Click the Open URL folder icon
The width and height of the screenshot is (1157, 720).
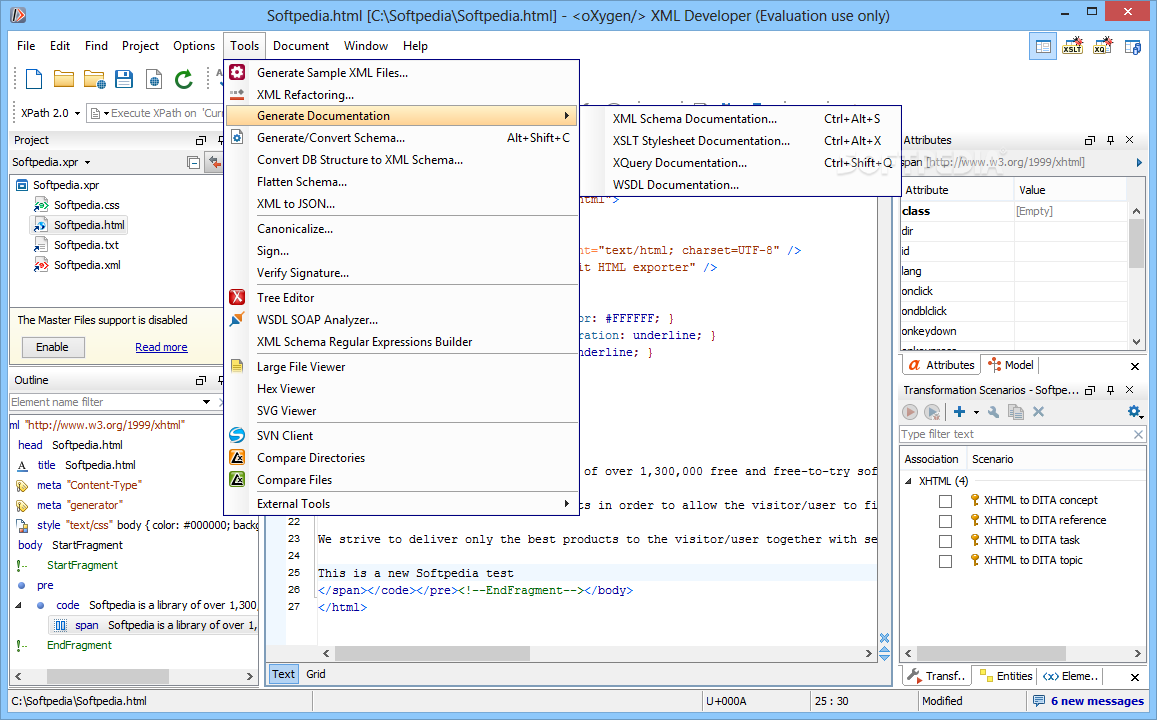94,79
